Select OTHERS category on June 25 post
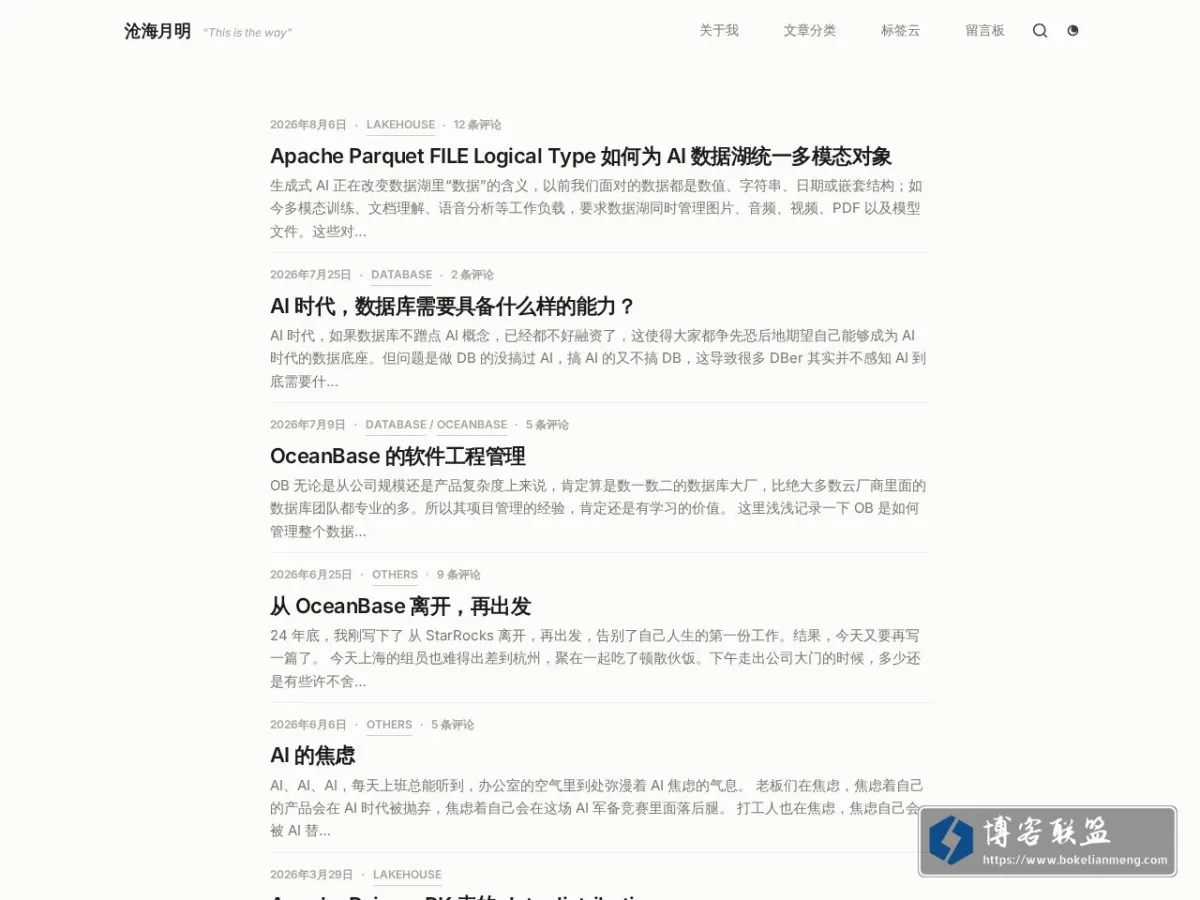 [x=395, y=575]
